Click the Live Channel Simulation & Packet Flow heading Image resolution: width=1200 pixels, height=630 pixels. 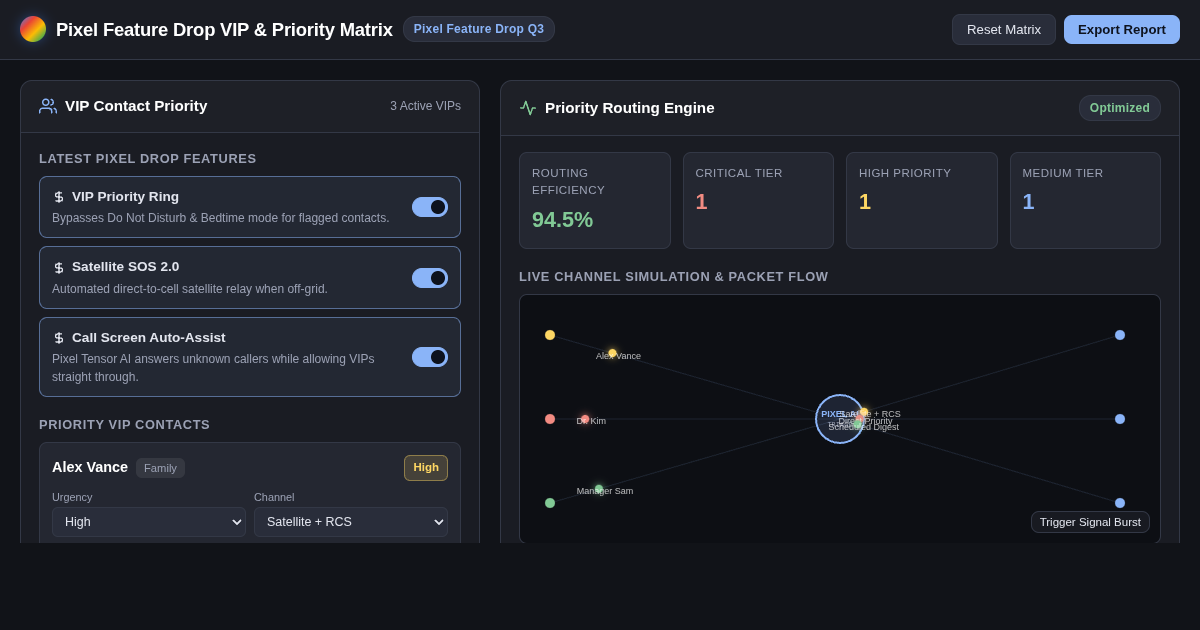pos(674,277)
